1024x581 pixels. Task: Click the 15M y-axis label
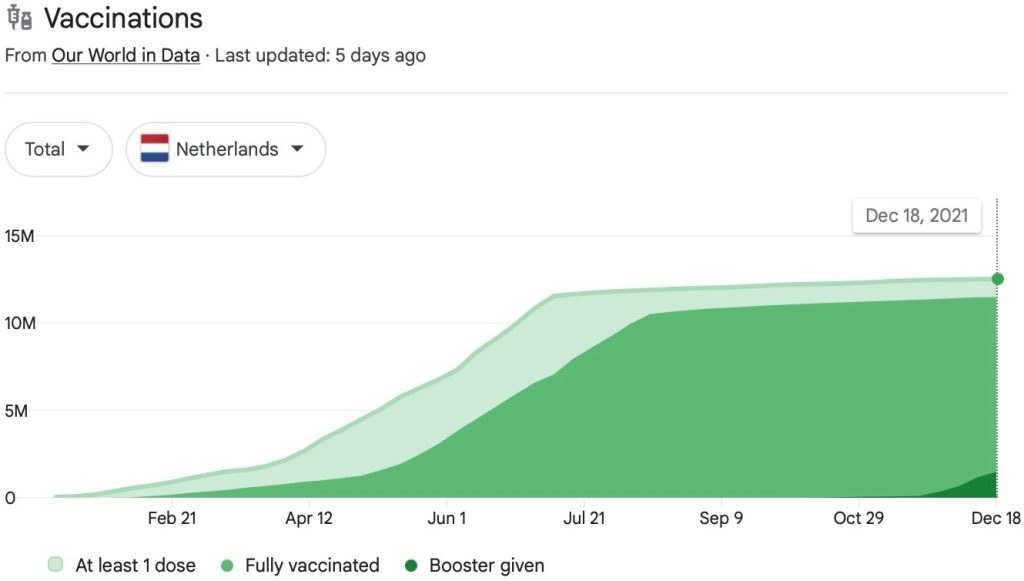coord(22,237)
